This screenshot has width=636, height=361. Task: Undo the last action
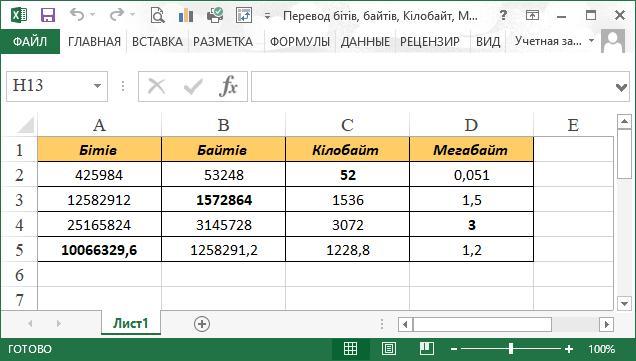(77, 15)
